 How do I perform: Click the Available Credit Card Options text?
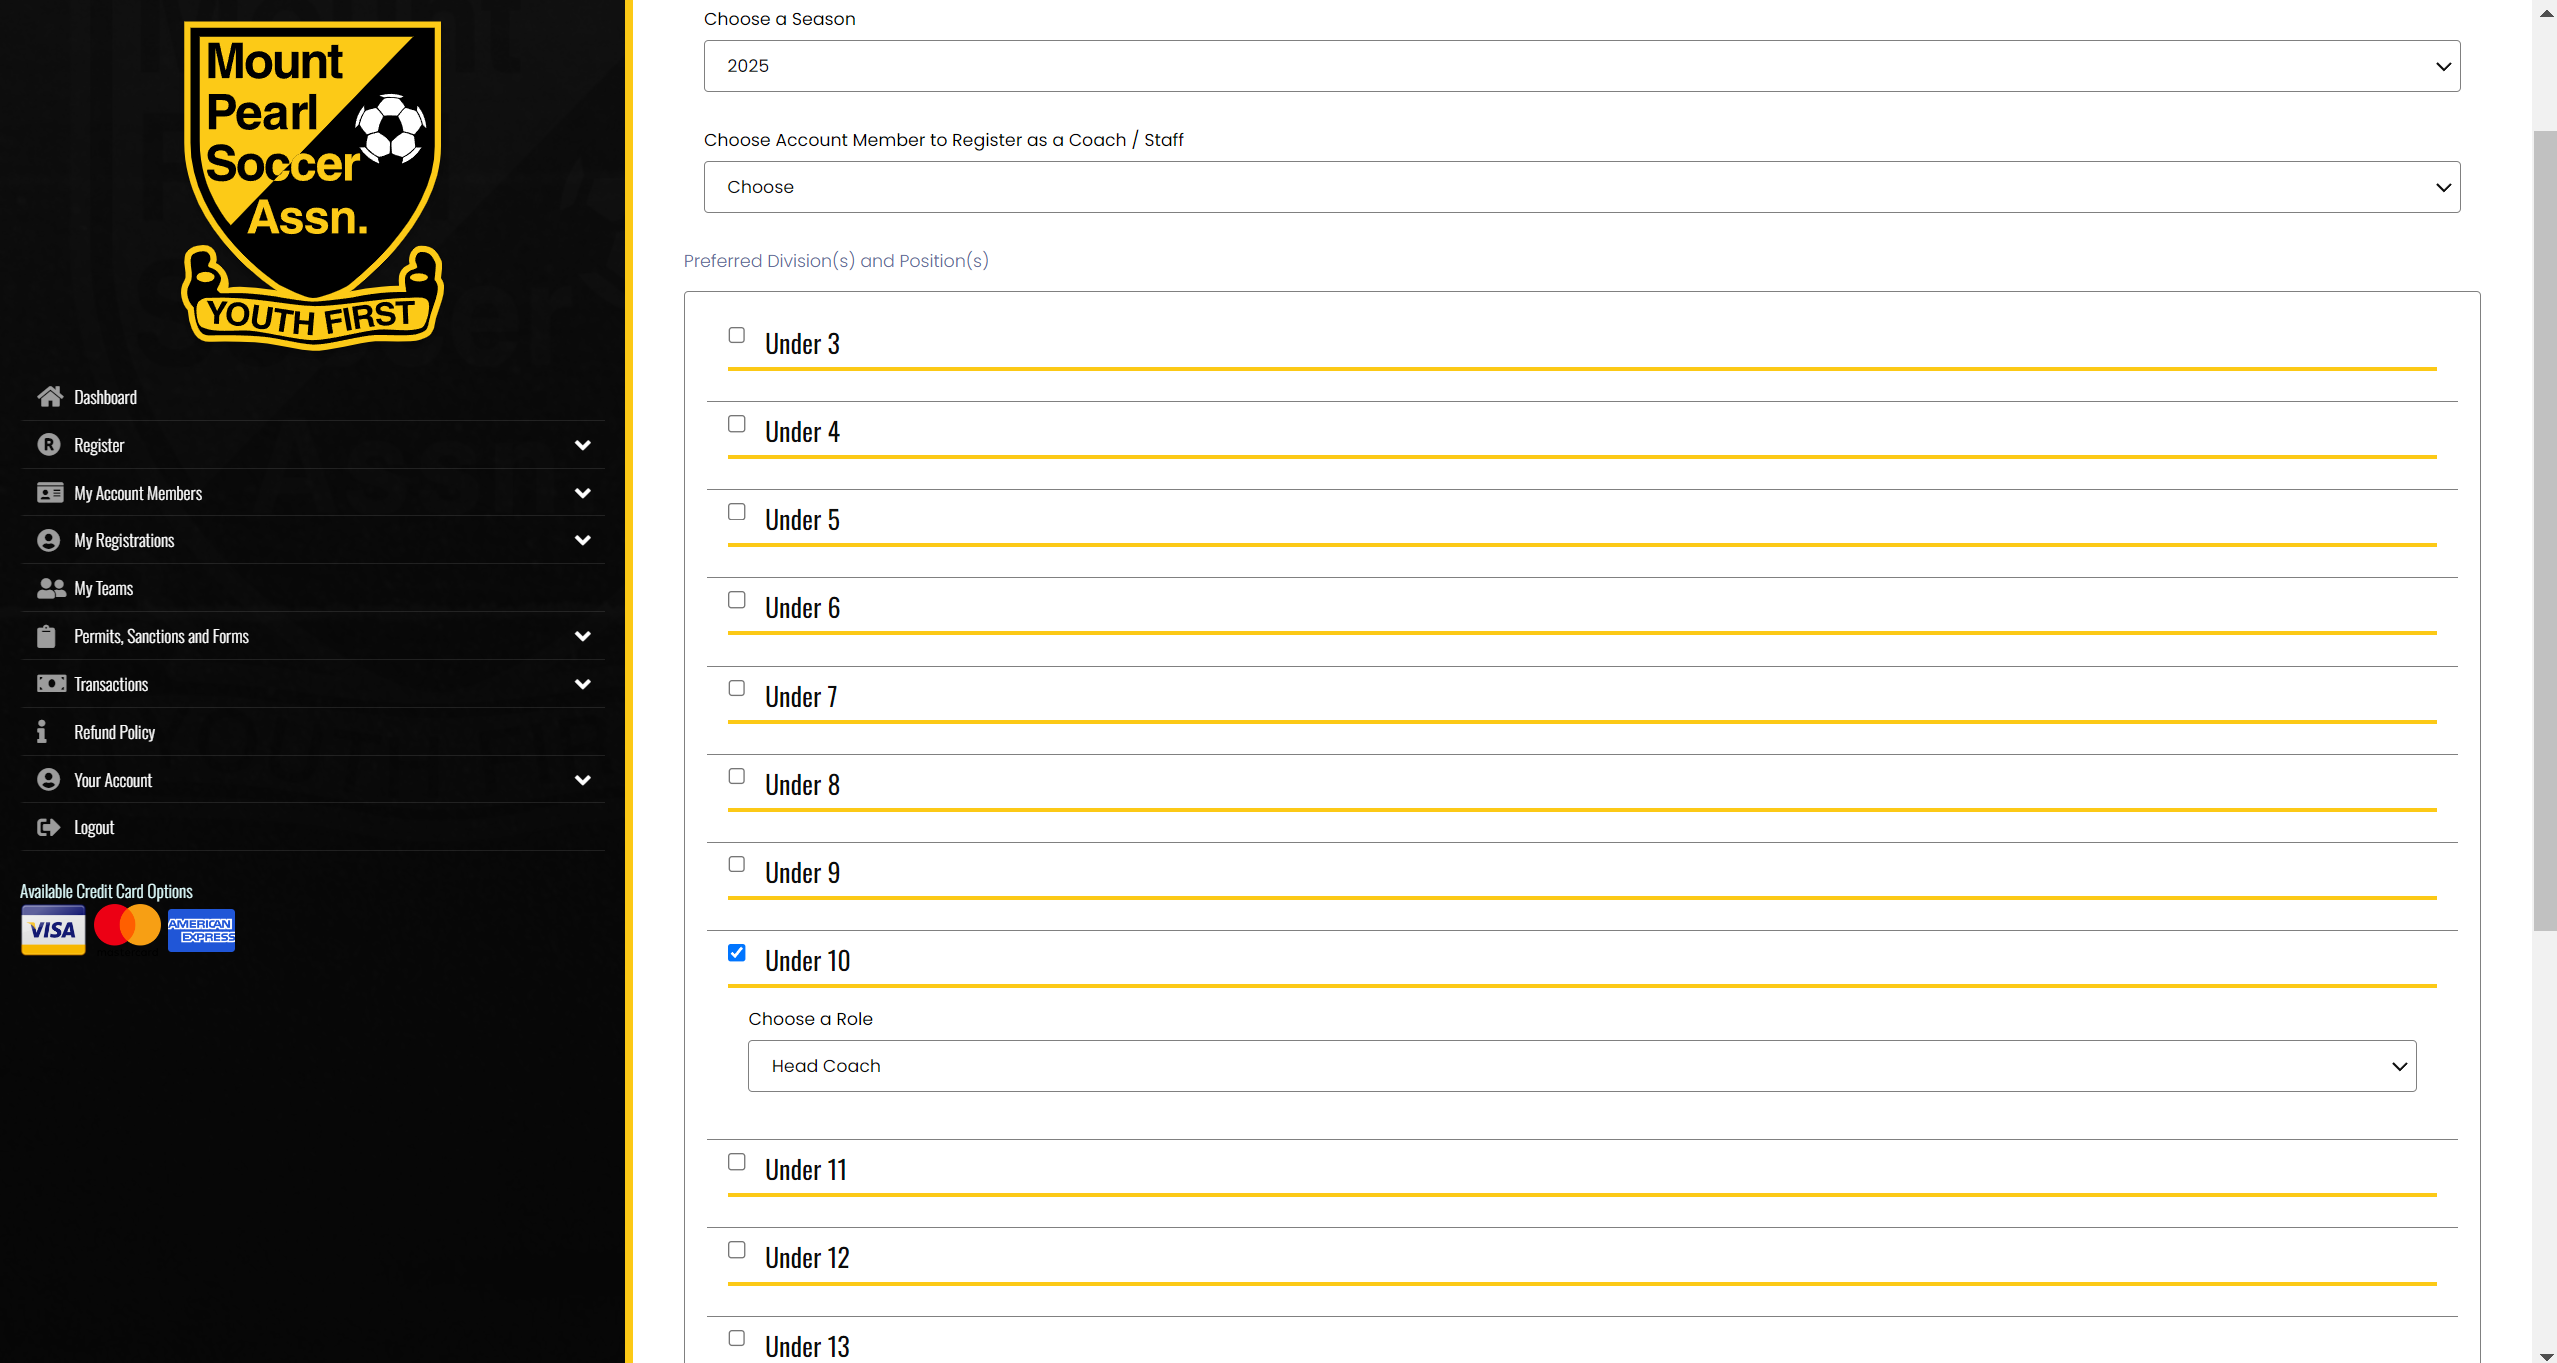(x=106, y=891)
